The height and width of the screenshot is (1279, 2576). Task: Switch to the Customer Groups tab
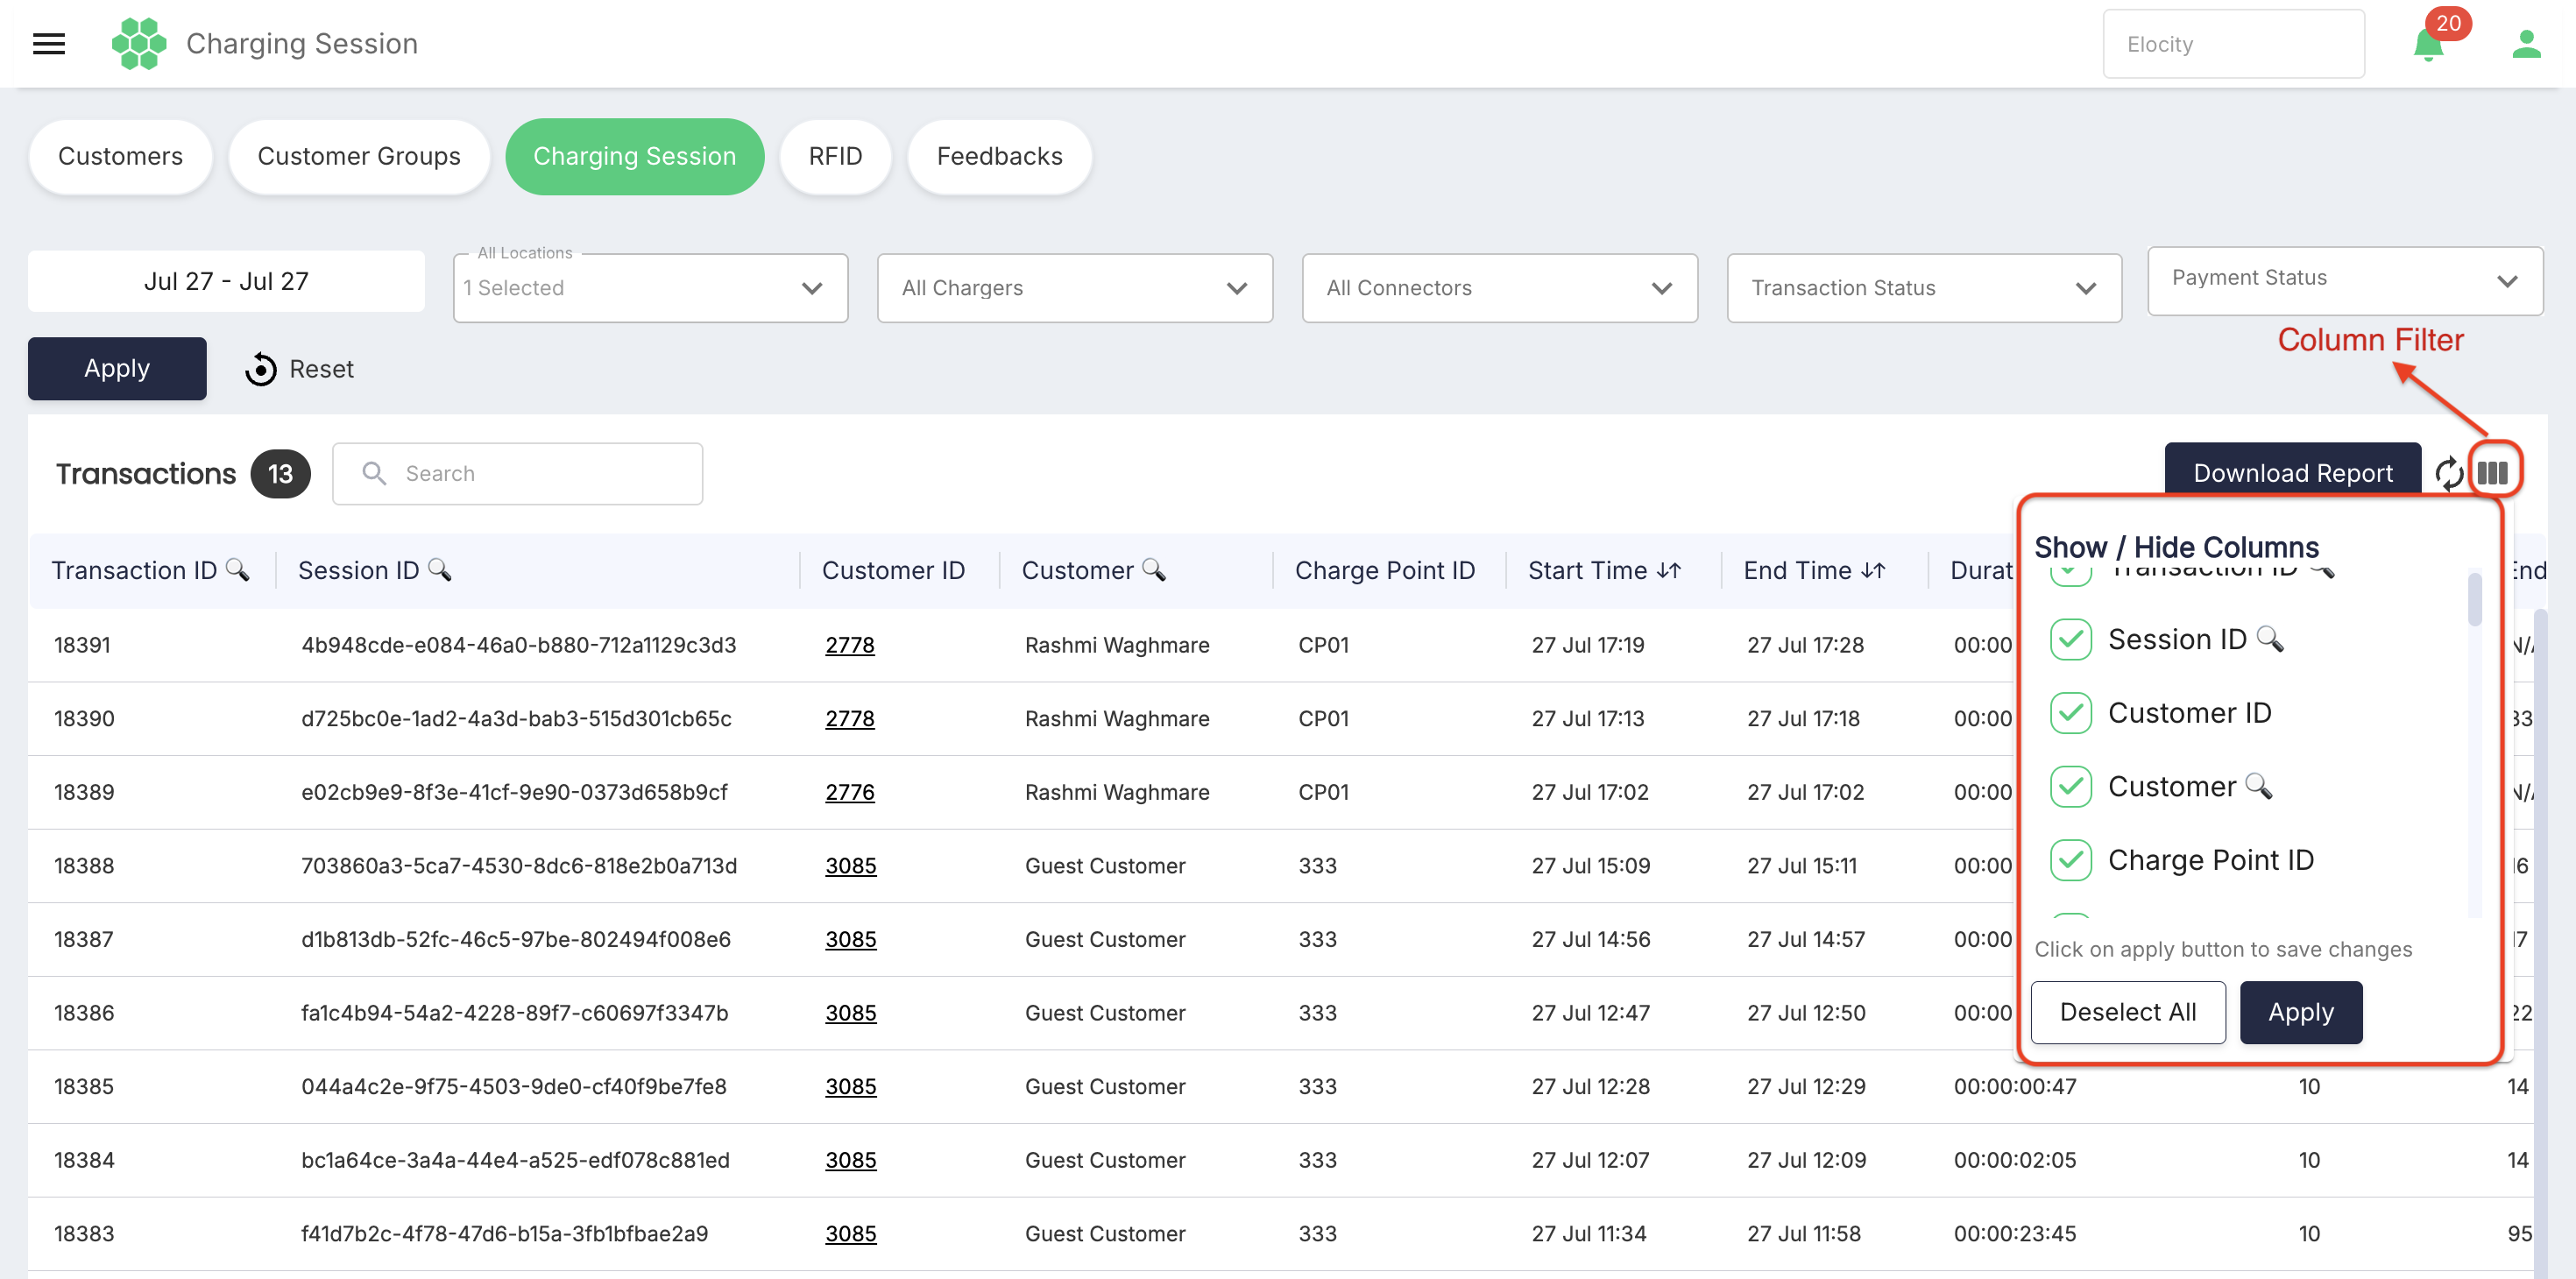pyautogui.click(x=359, y=156)
